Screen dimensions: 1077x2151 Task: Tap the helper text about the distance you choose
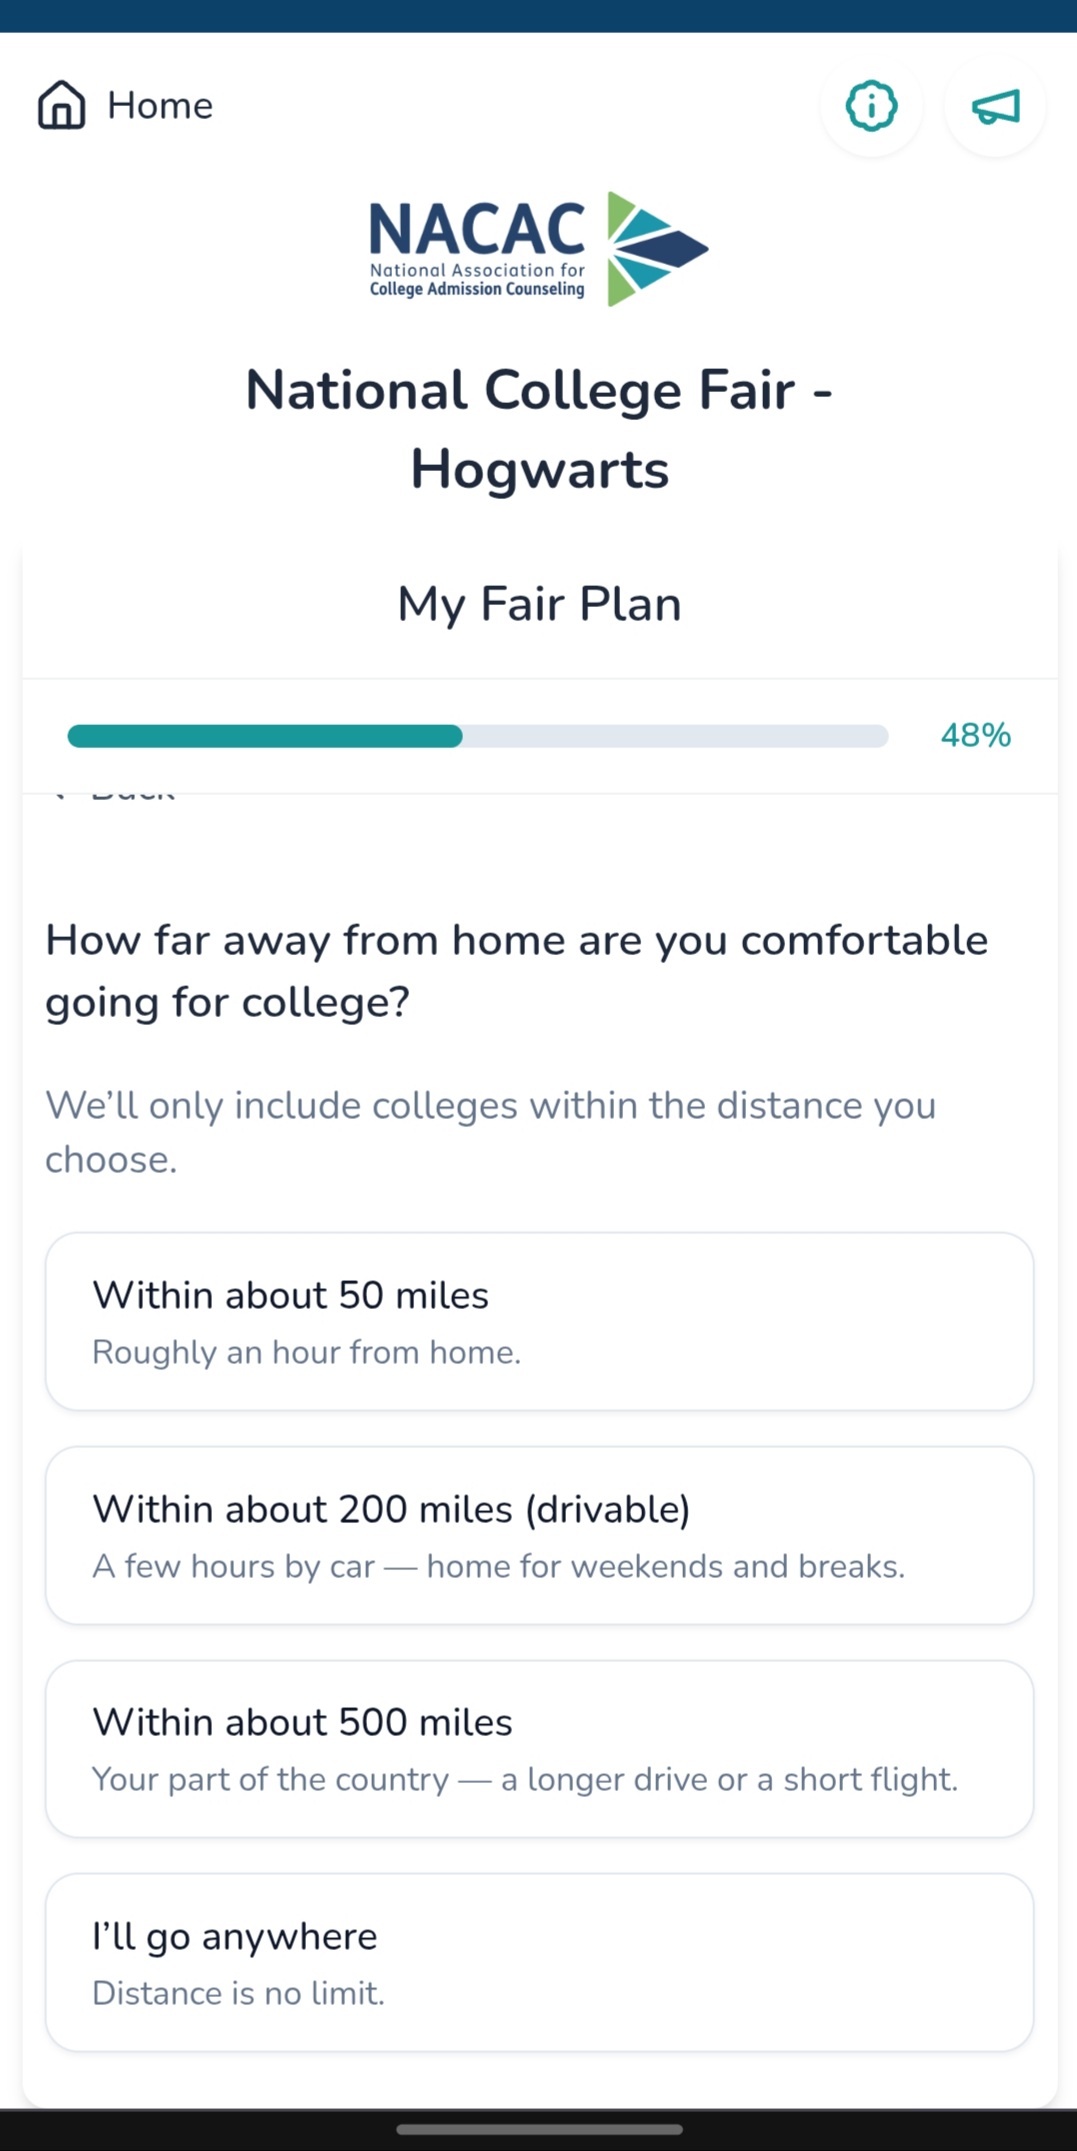(x=491, y=1132)
